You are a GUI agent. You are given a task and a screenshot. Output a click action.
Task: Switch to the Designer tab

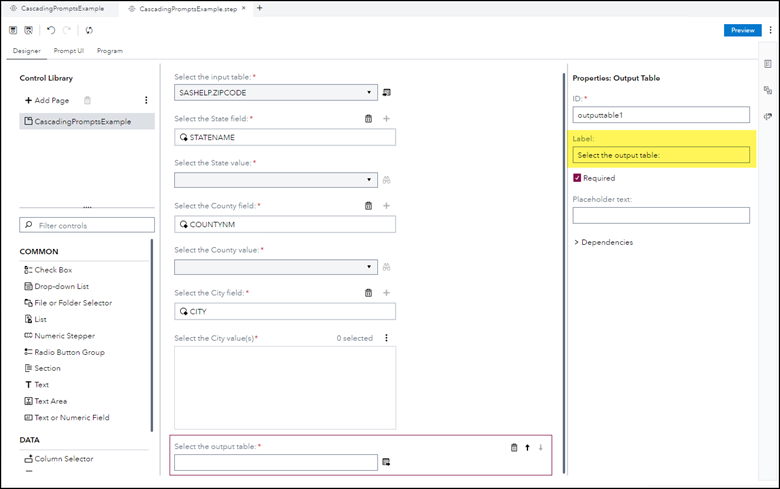coord(27,51)
